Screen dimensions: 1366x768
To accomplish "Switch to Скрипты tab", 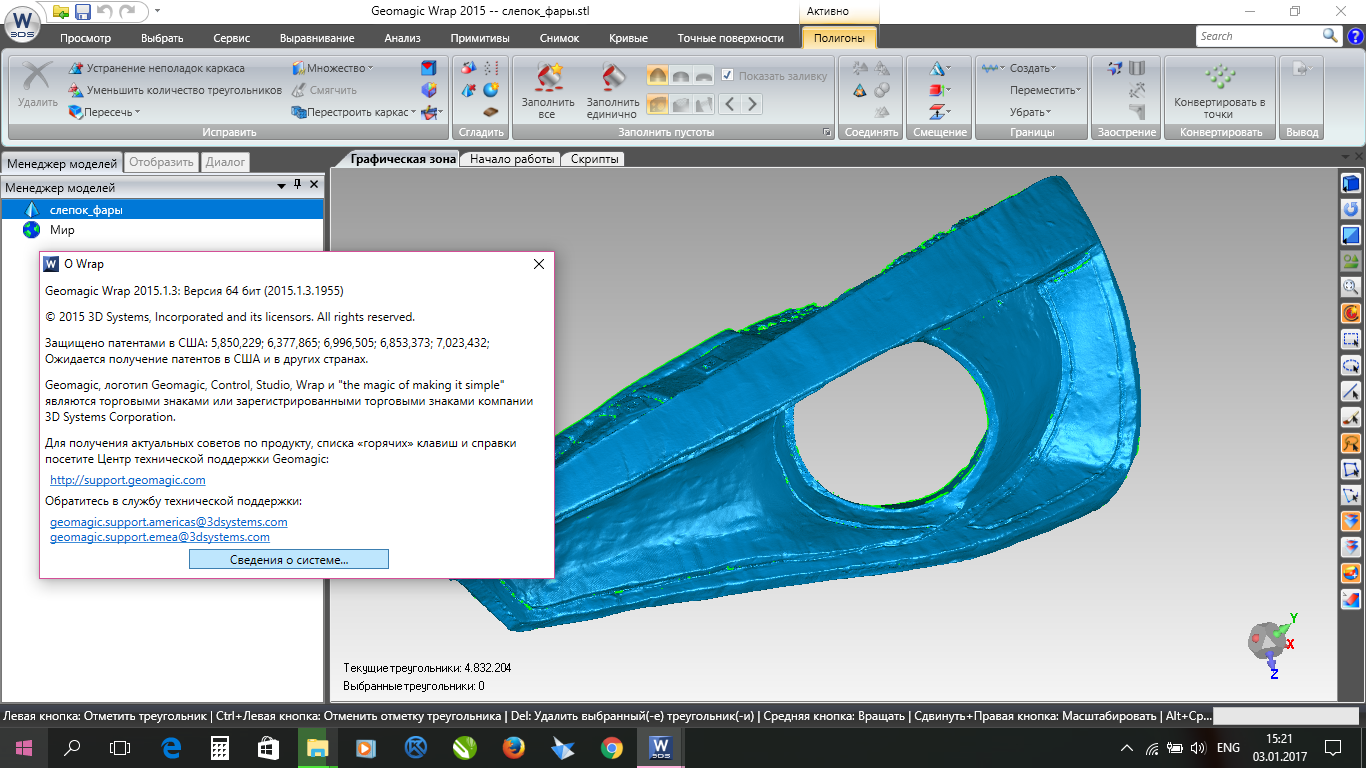I will tap(595, 159).
